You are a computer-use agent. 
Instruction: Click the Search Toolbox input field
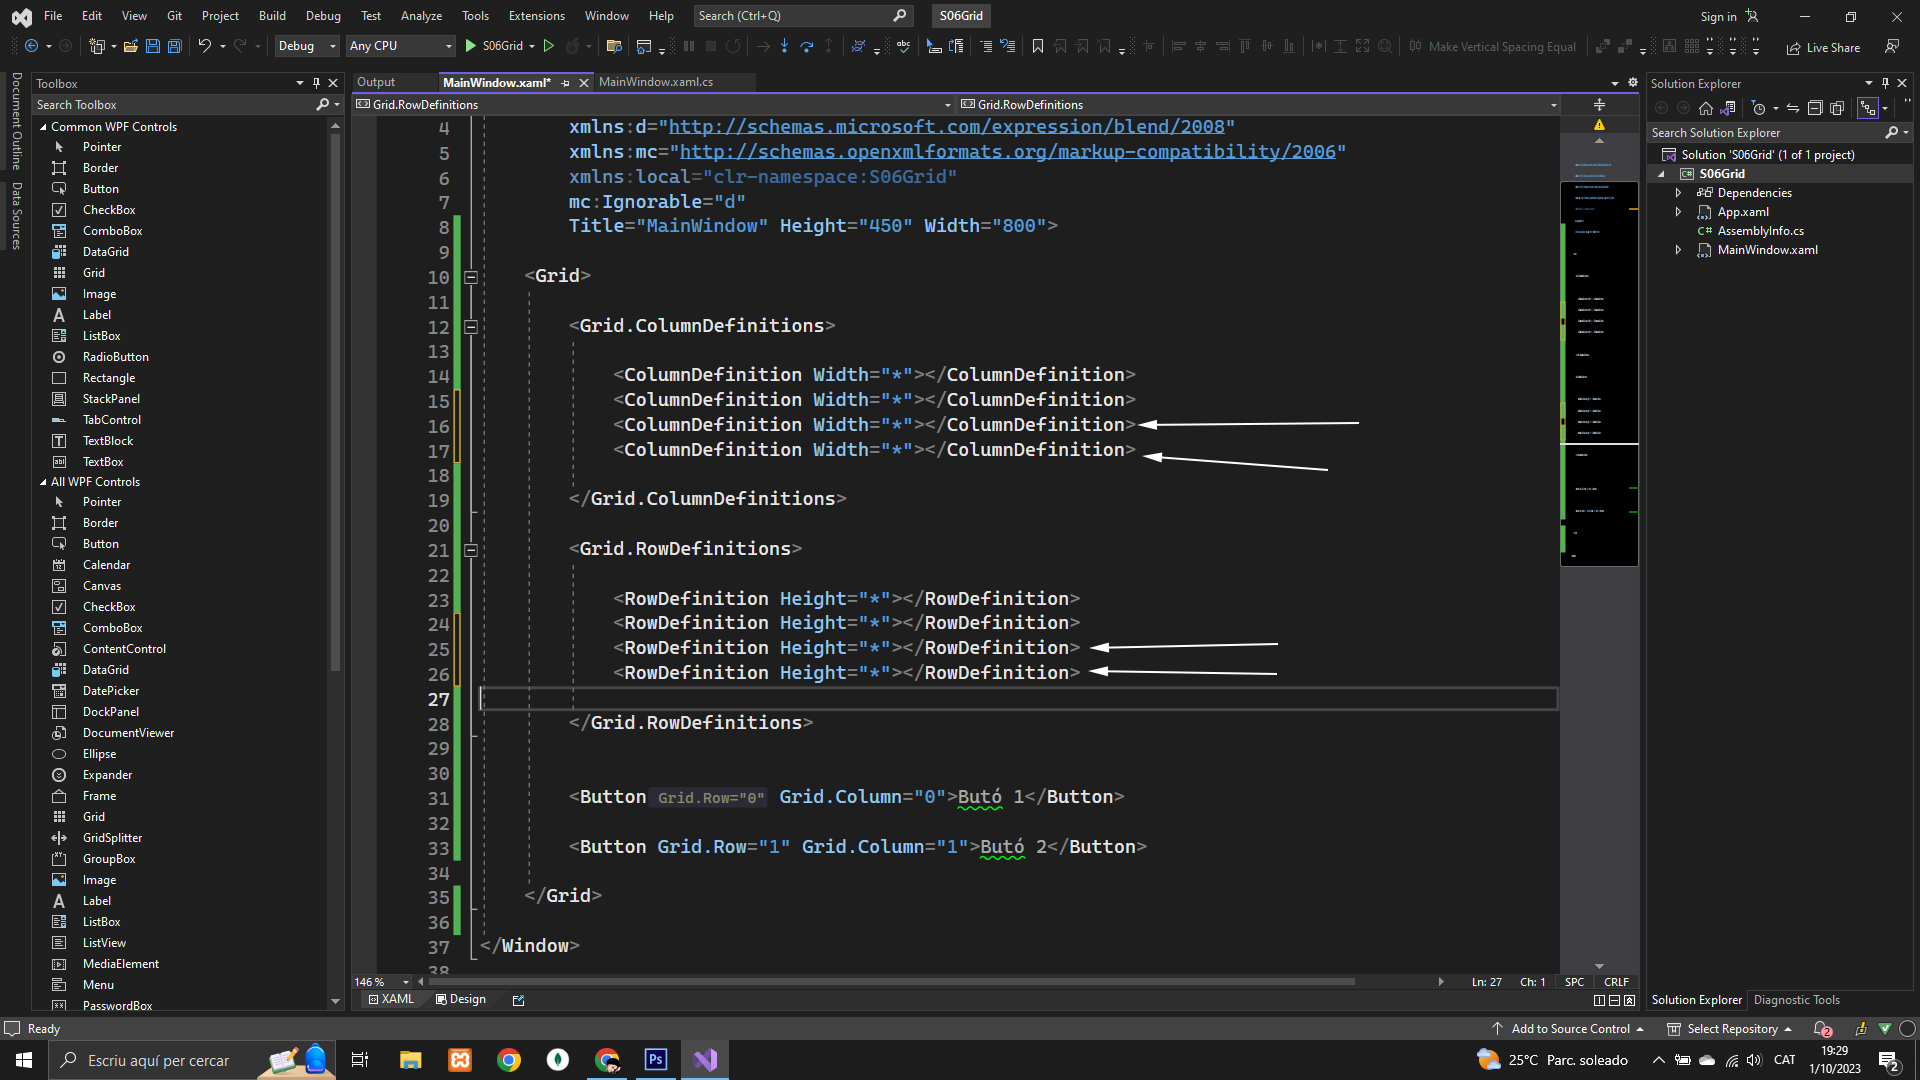(x=170, y=105)
